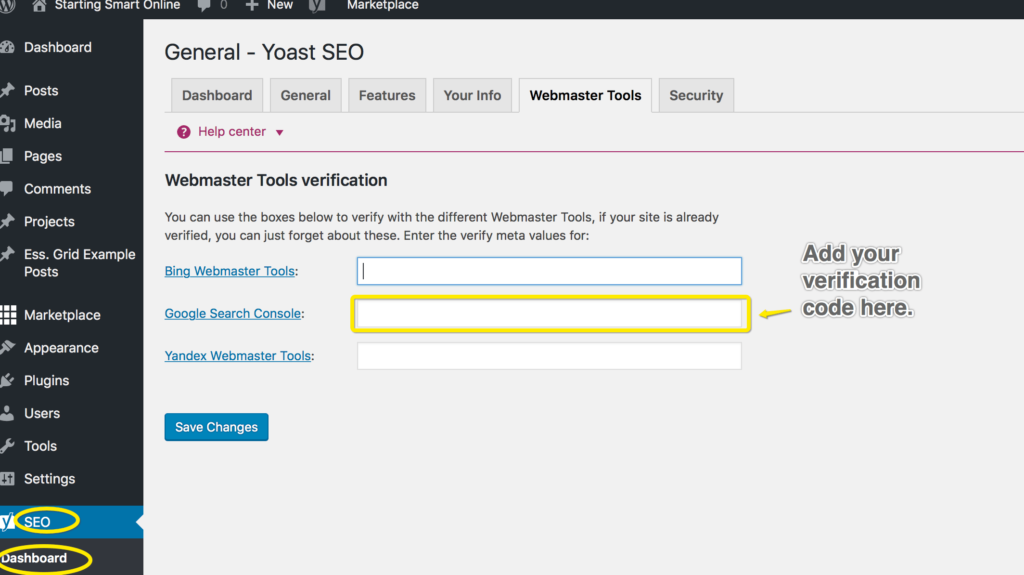The width and height of the screenshot is (1024, 575).
Task: Click the Plugins plug icon in sidebar
Action: click(x=7, y=380)
